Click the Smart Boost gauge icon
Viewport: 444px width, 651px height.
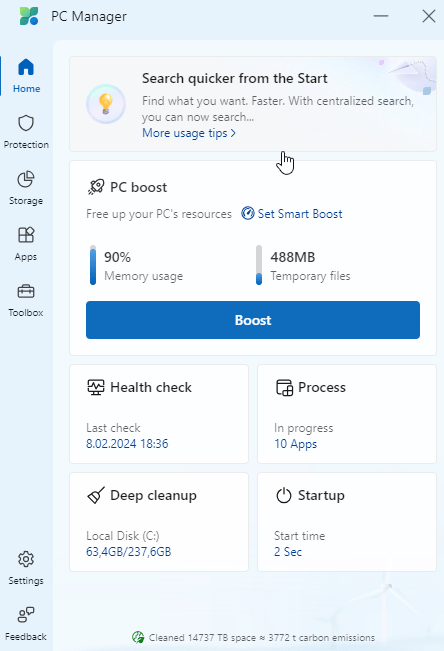[248, 213]
